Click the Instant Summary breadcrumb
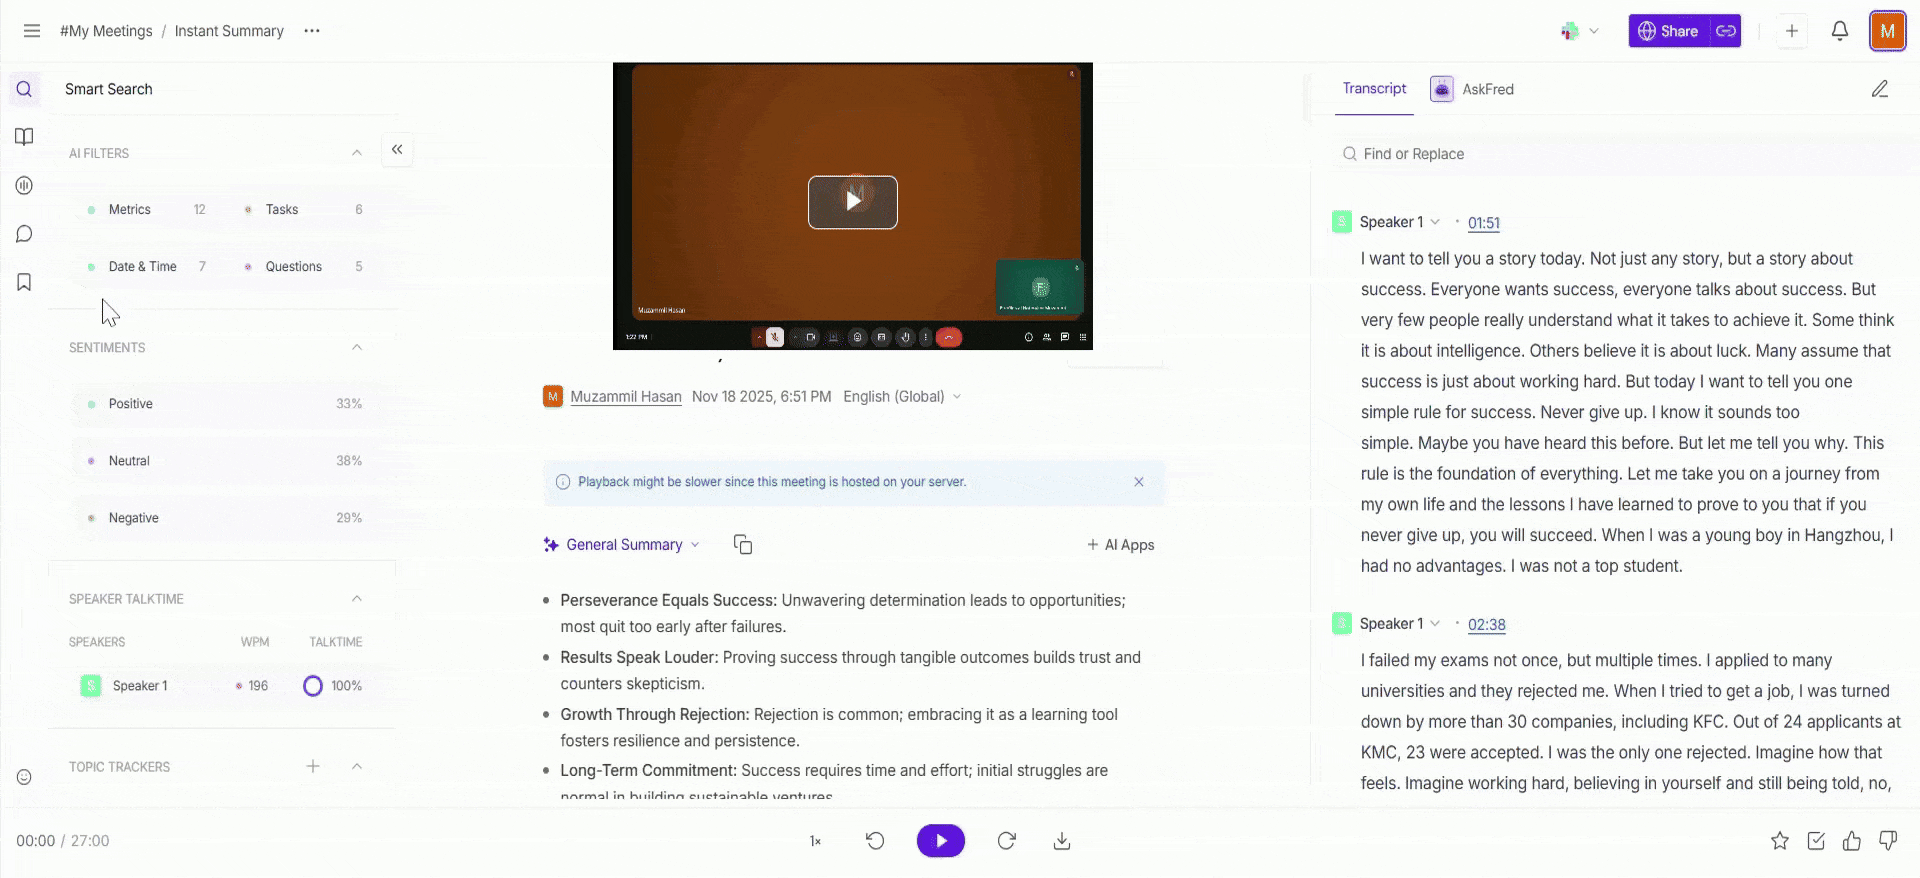 tap(229, 31)
